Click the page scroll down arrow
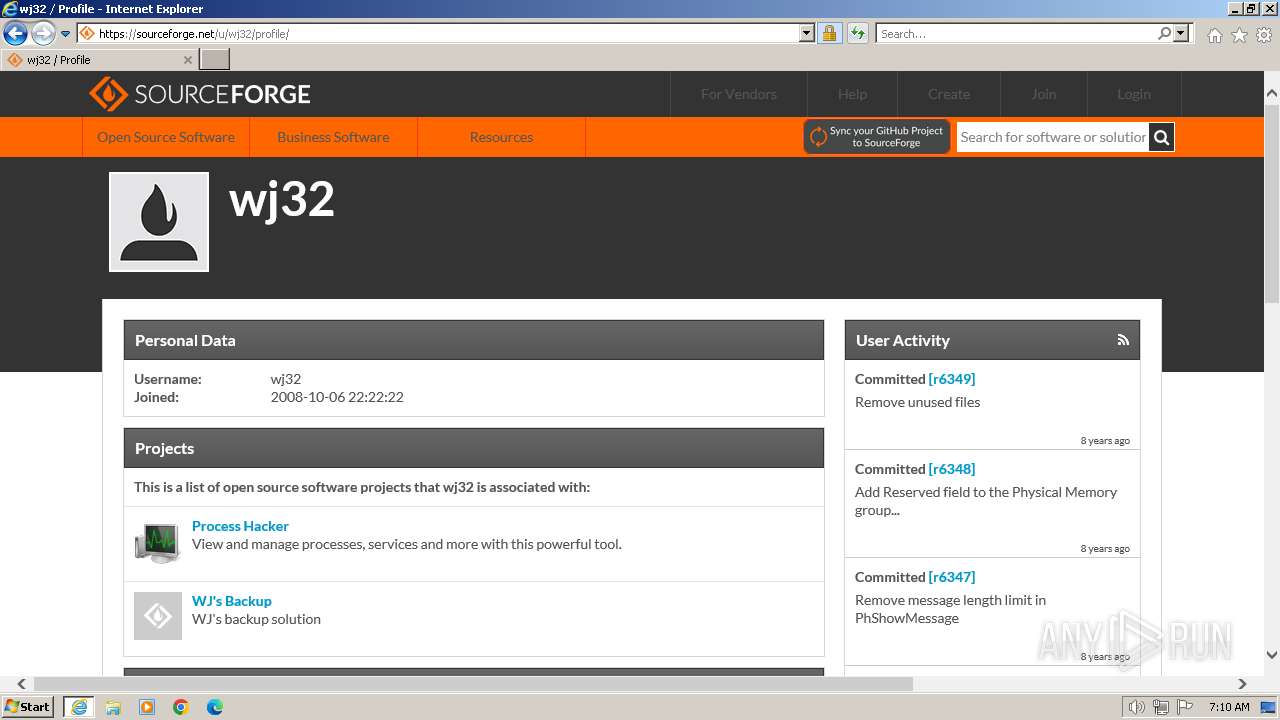This screenshot has width=1280, height=720. 1272,655
